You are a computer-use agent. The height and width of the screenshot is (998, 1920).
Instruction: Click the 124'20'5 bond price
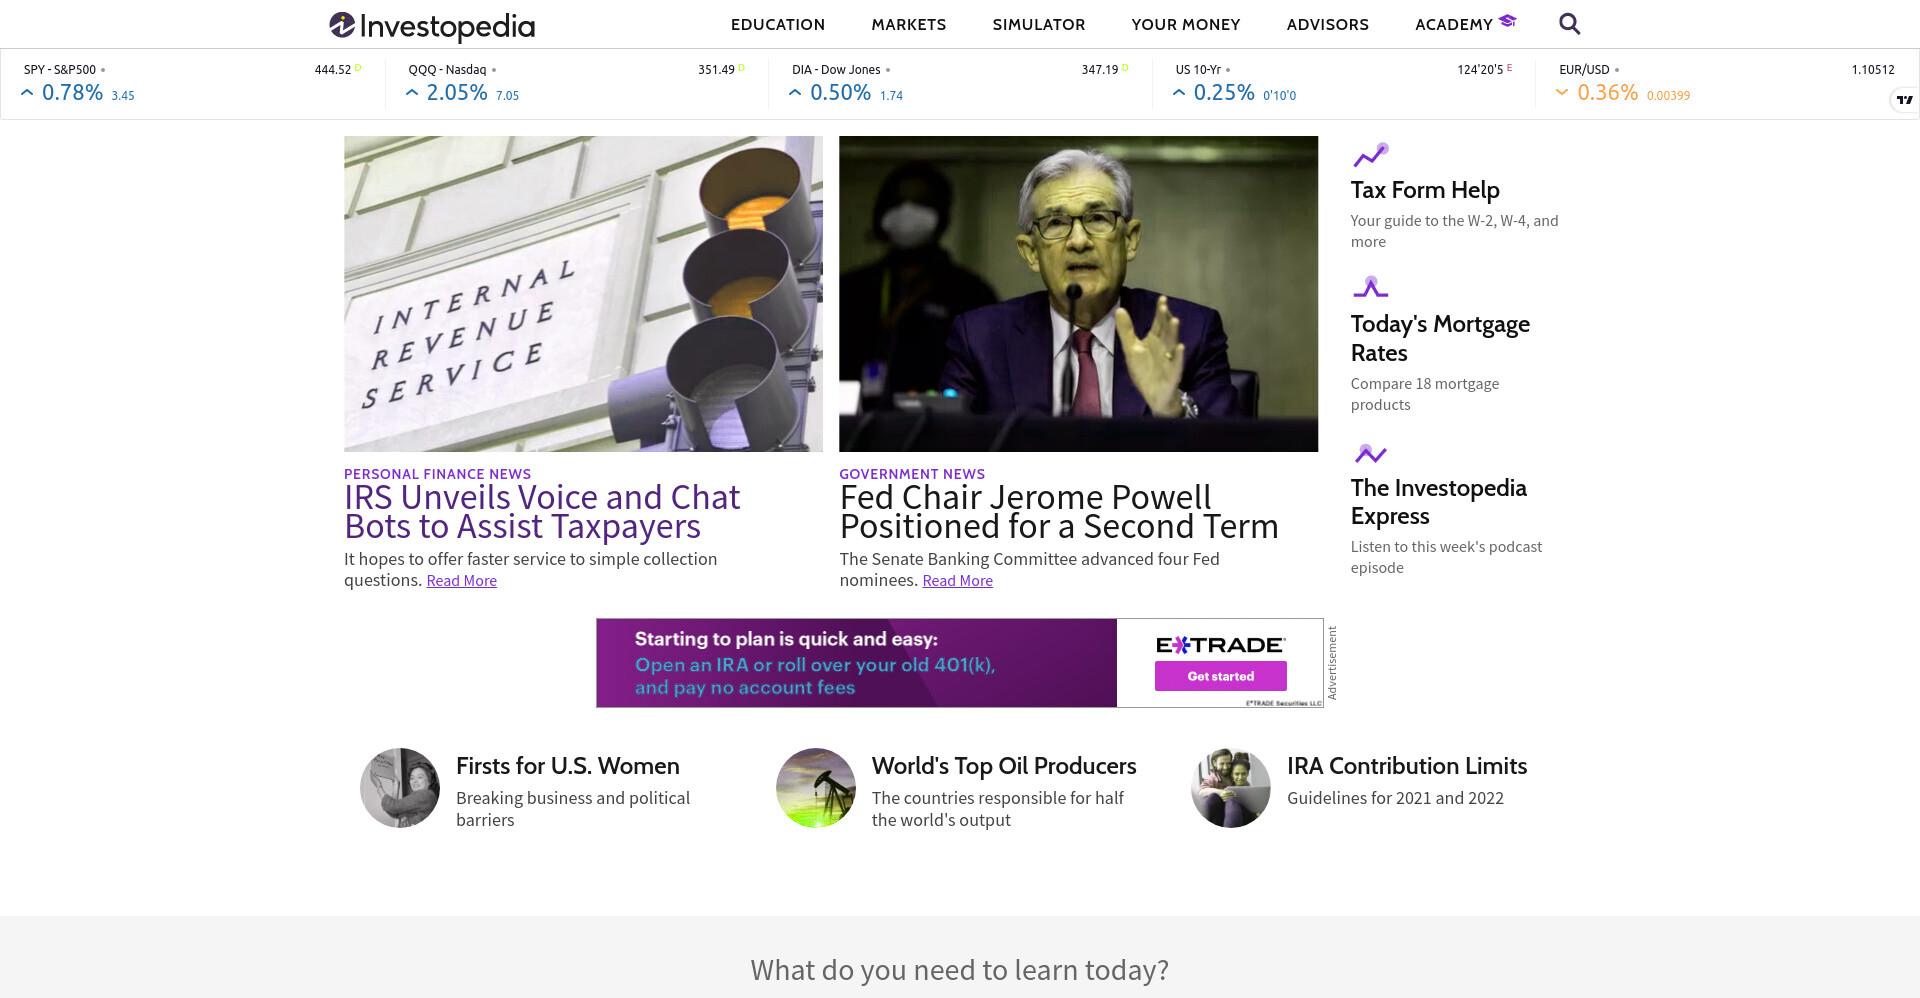(1480, 70)
